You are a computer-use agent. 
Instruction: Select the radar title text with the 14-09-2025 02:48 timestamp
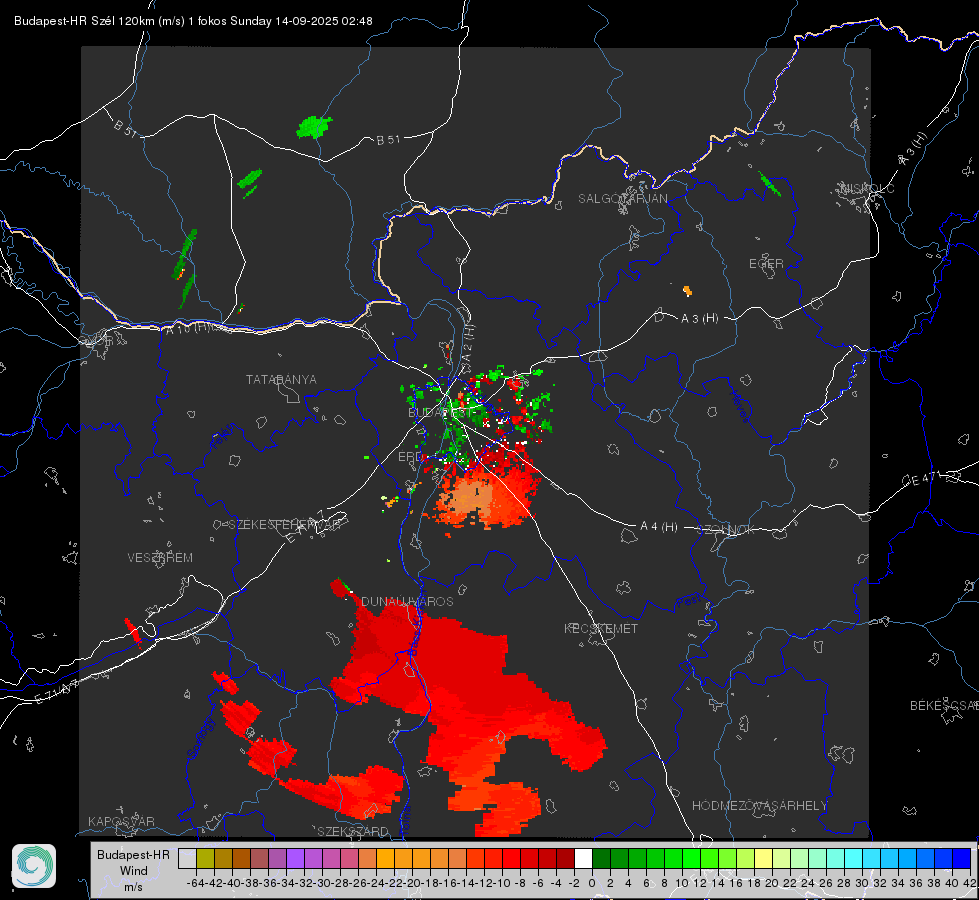(193, 21)
